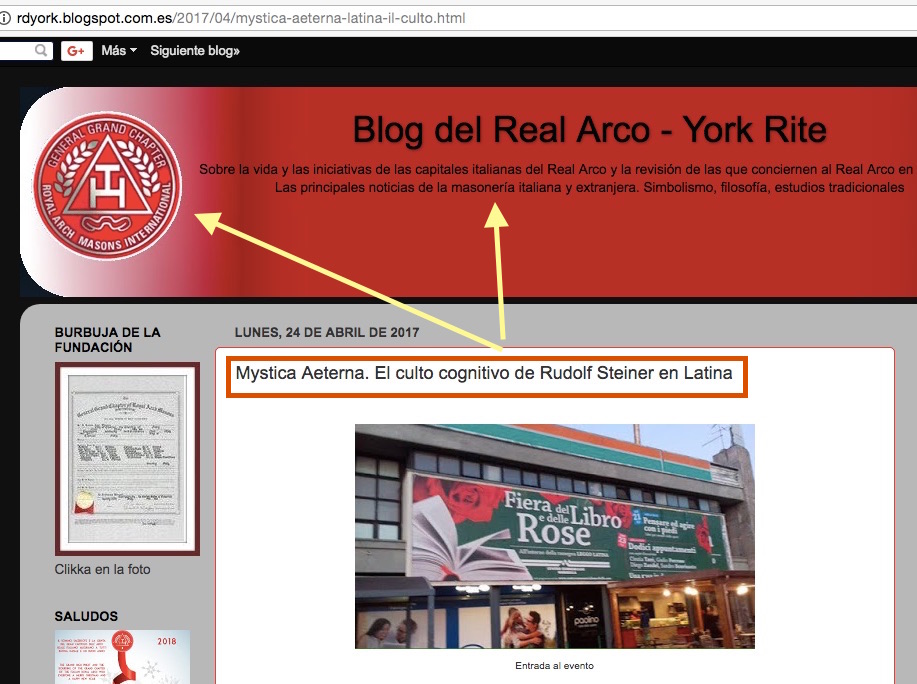Click the 'Entrada al evento' caption

554,666
